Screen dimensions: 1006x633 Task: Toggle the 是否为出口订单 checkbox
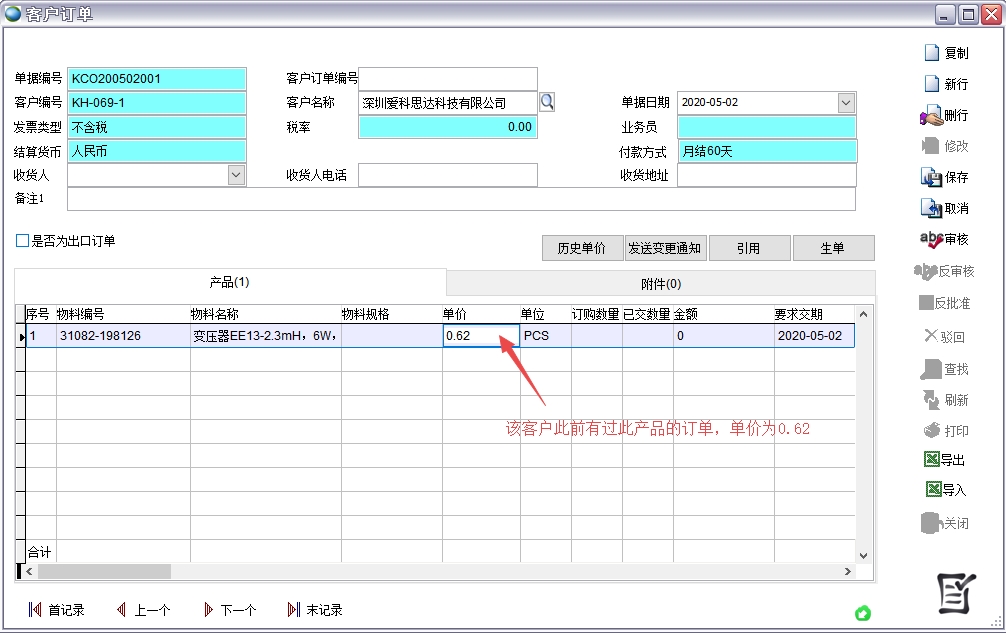23,241
